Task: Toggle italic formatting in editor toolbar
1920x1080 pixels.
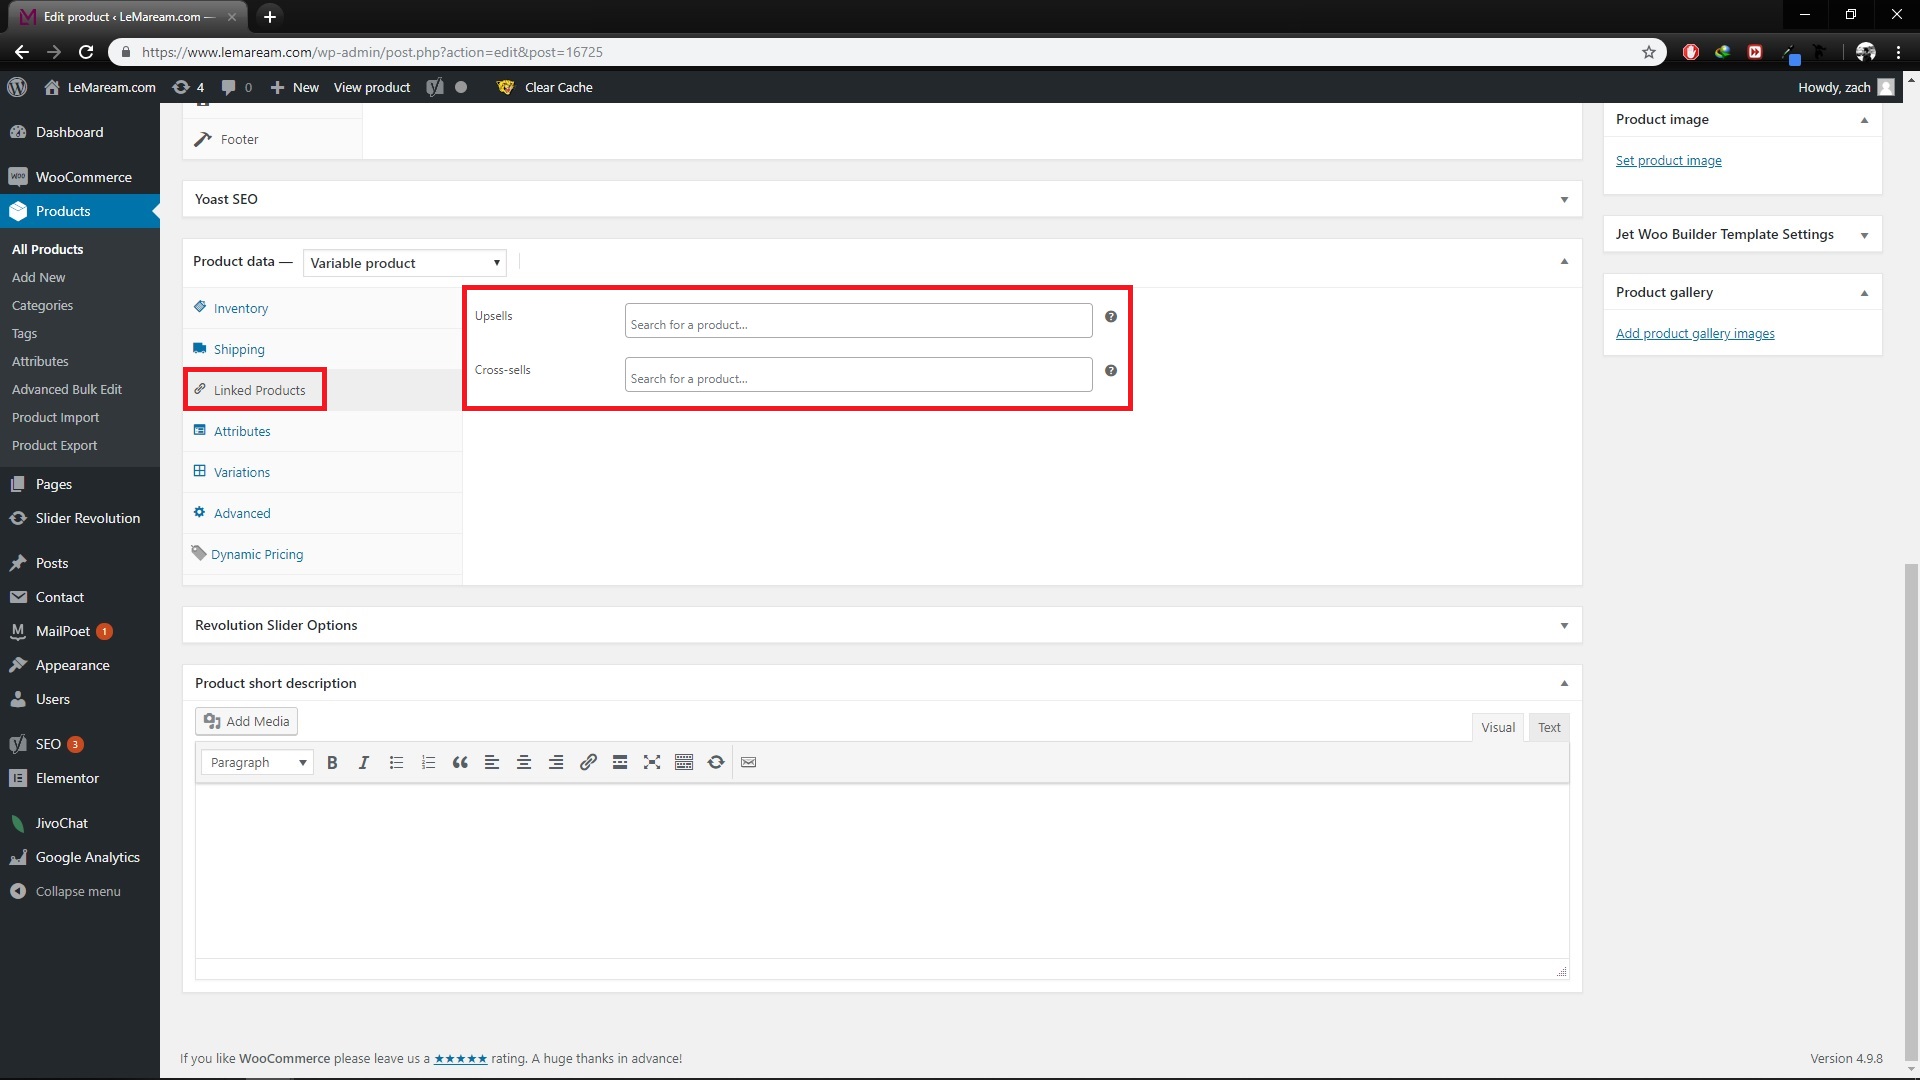Action: pyautogui.click(x=364, y=762)
